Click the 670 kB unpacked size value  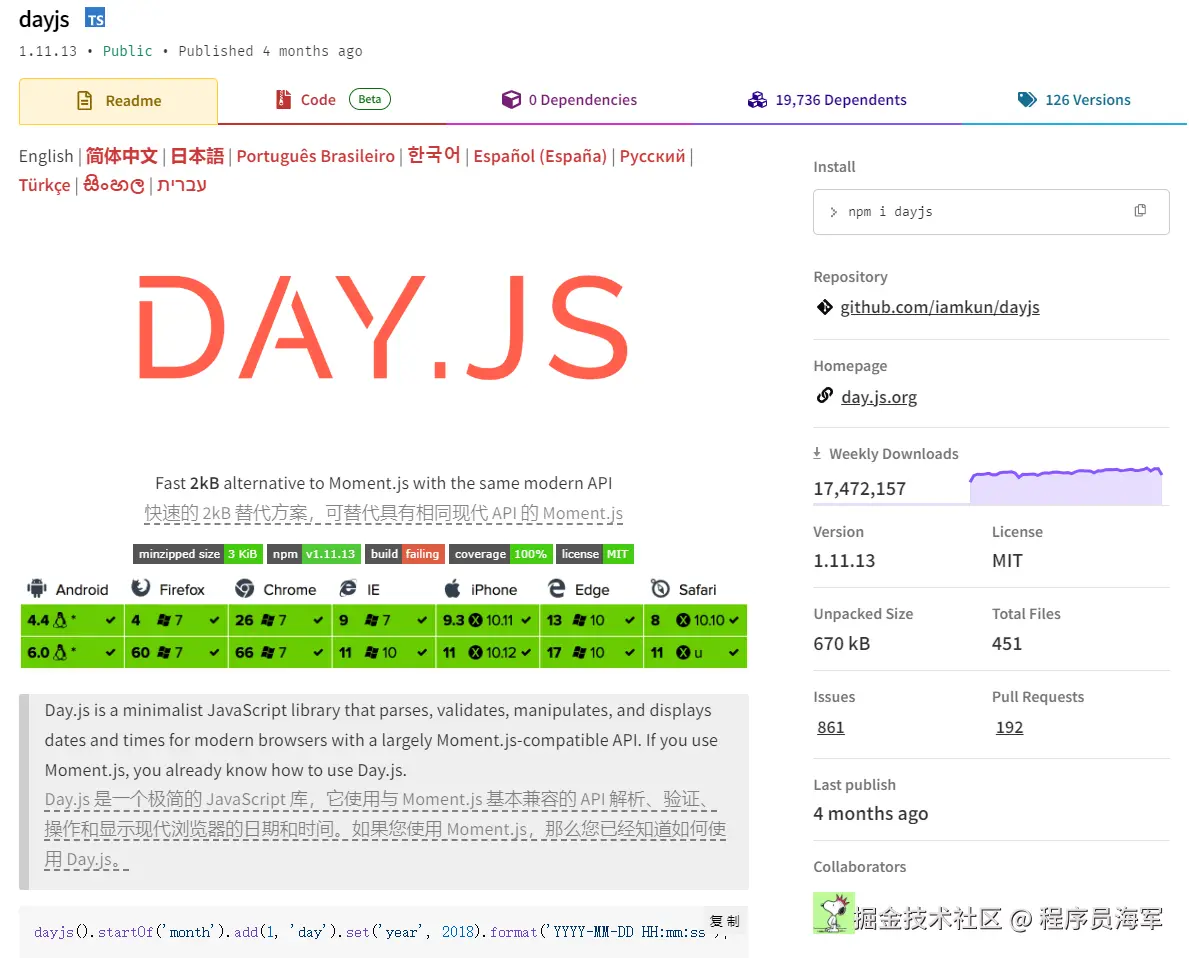coord(842,644)
